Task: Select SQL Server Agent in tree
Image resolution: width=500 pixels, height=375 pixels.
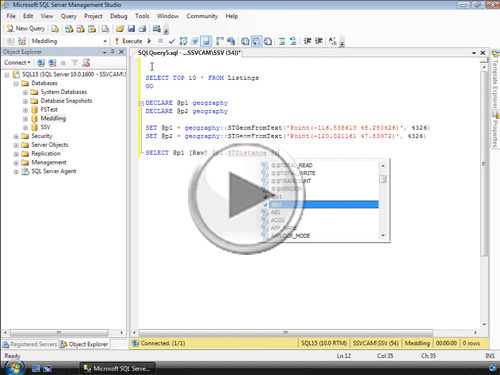Action: [x=54, y=171]
